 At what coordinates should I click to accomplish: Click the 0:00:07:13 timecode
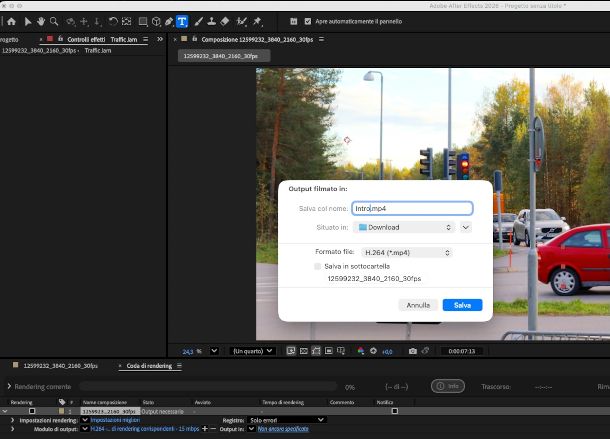(x=461, y=351)
